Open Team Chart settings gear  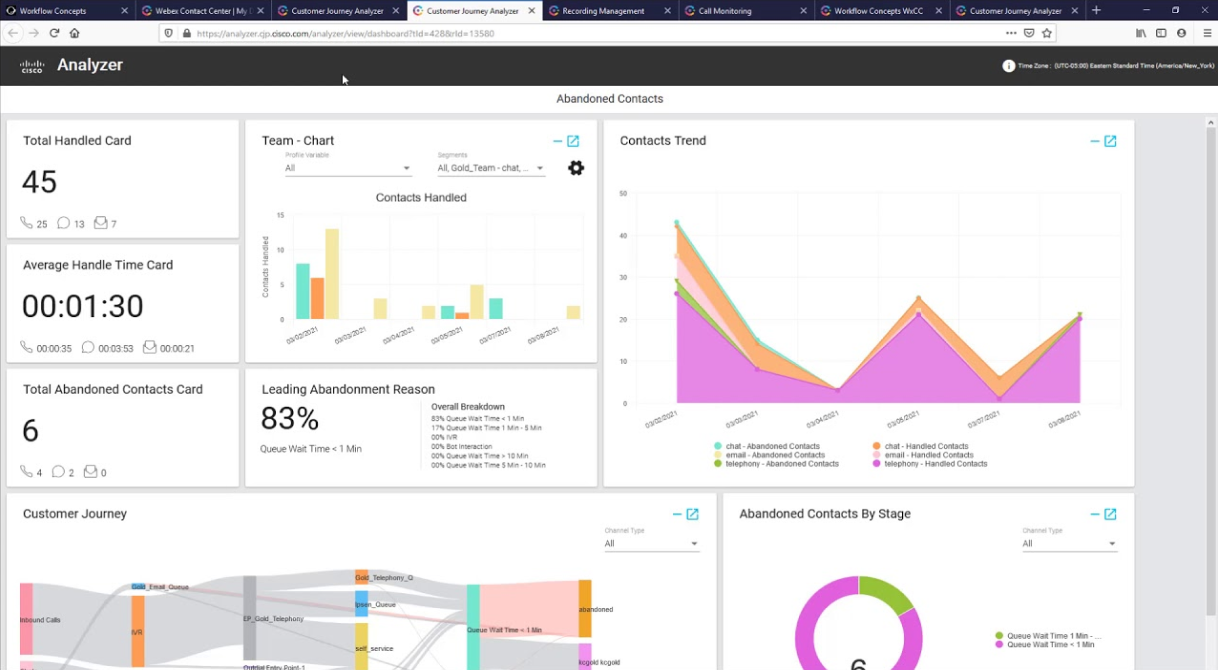click(x=576, y=168)
